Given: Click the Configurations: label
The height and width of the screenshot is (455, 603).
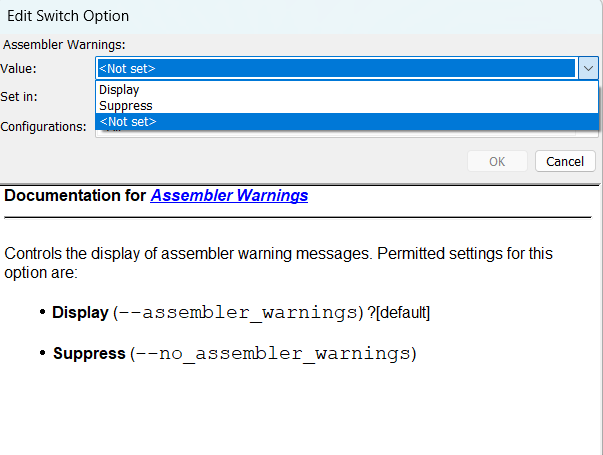Looking at the screenshot, I should (43, 127).
